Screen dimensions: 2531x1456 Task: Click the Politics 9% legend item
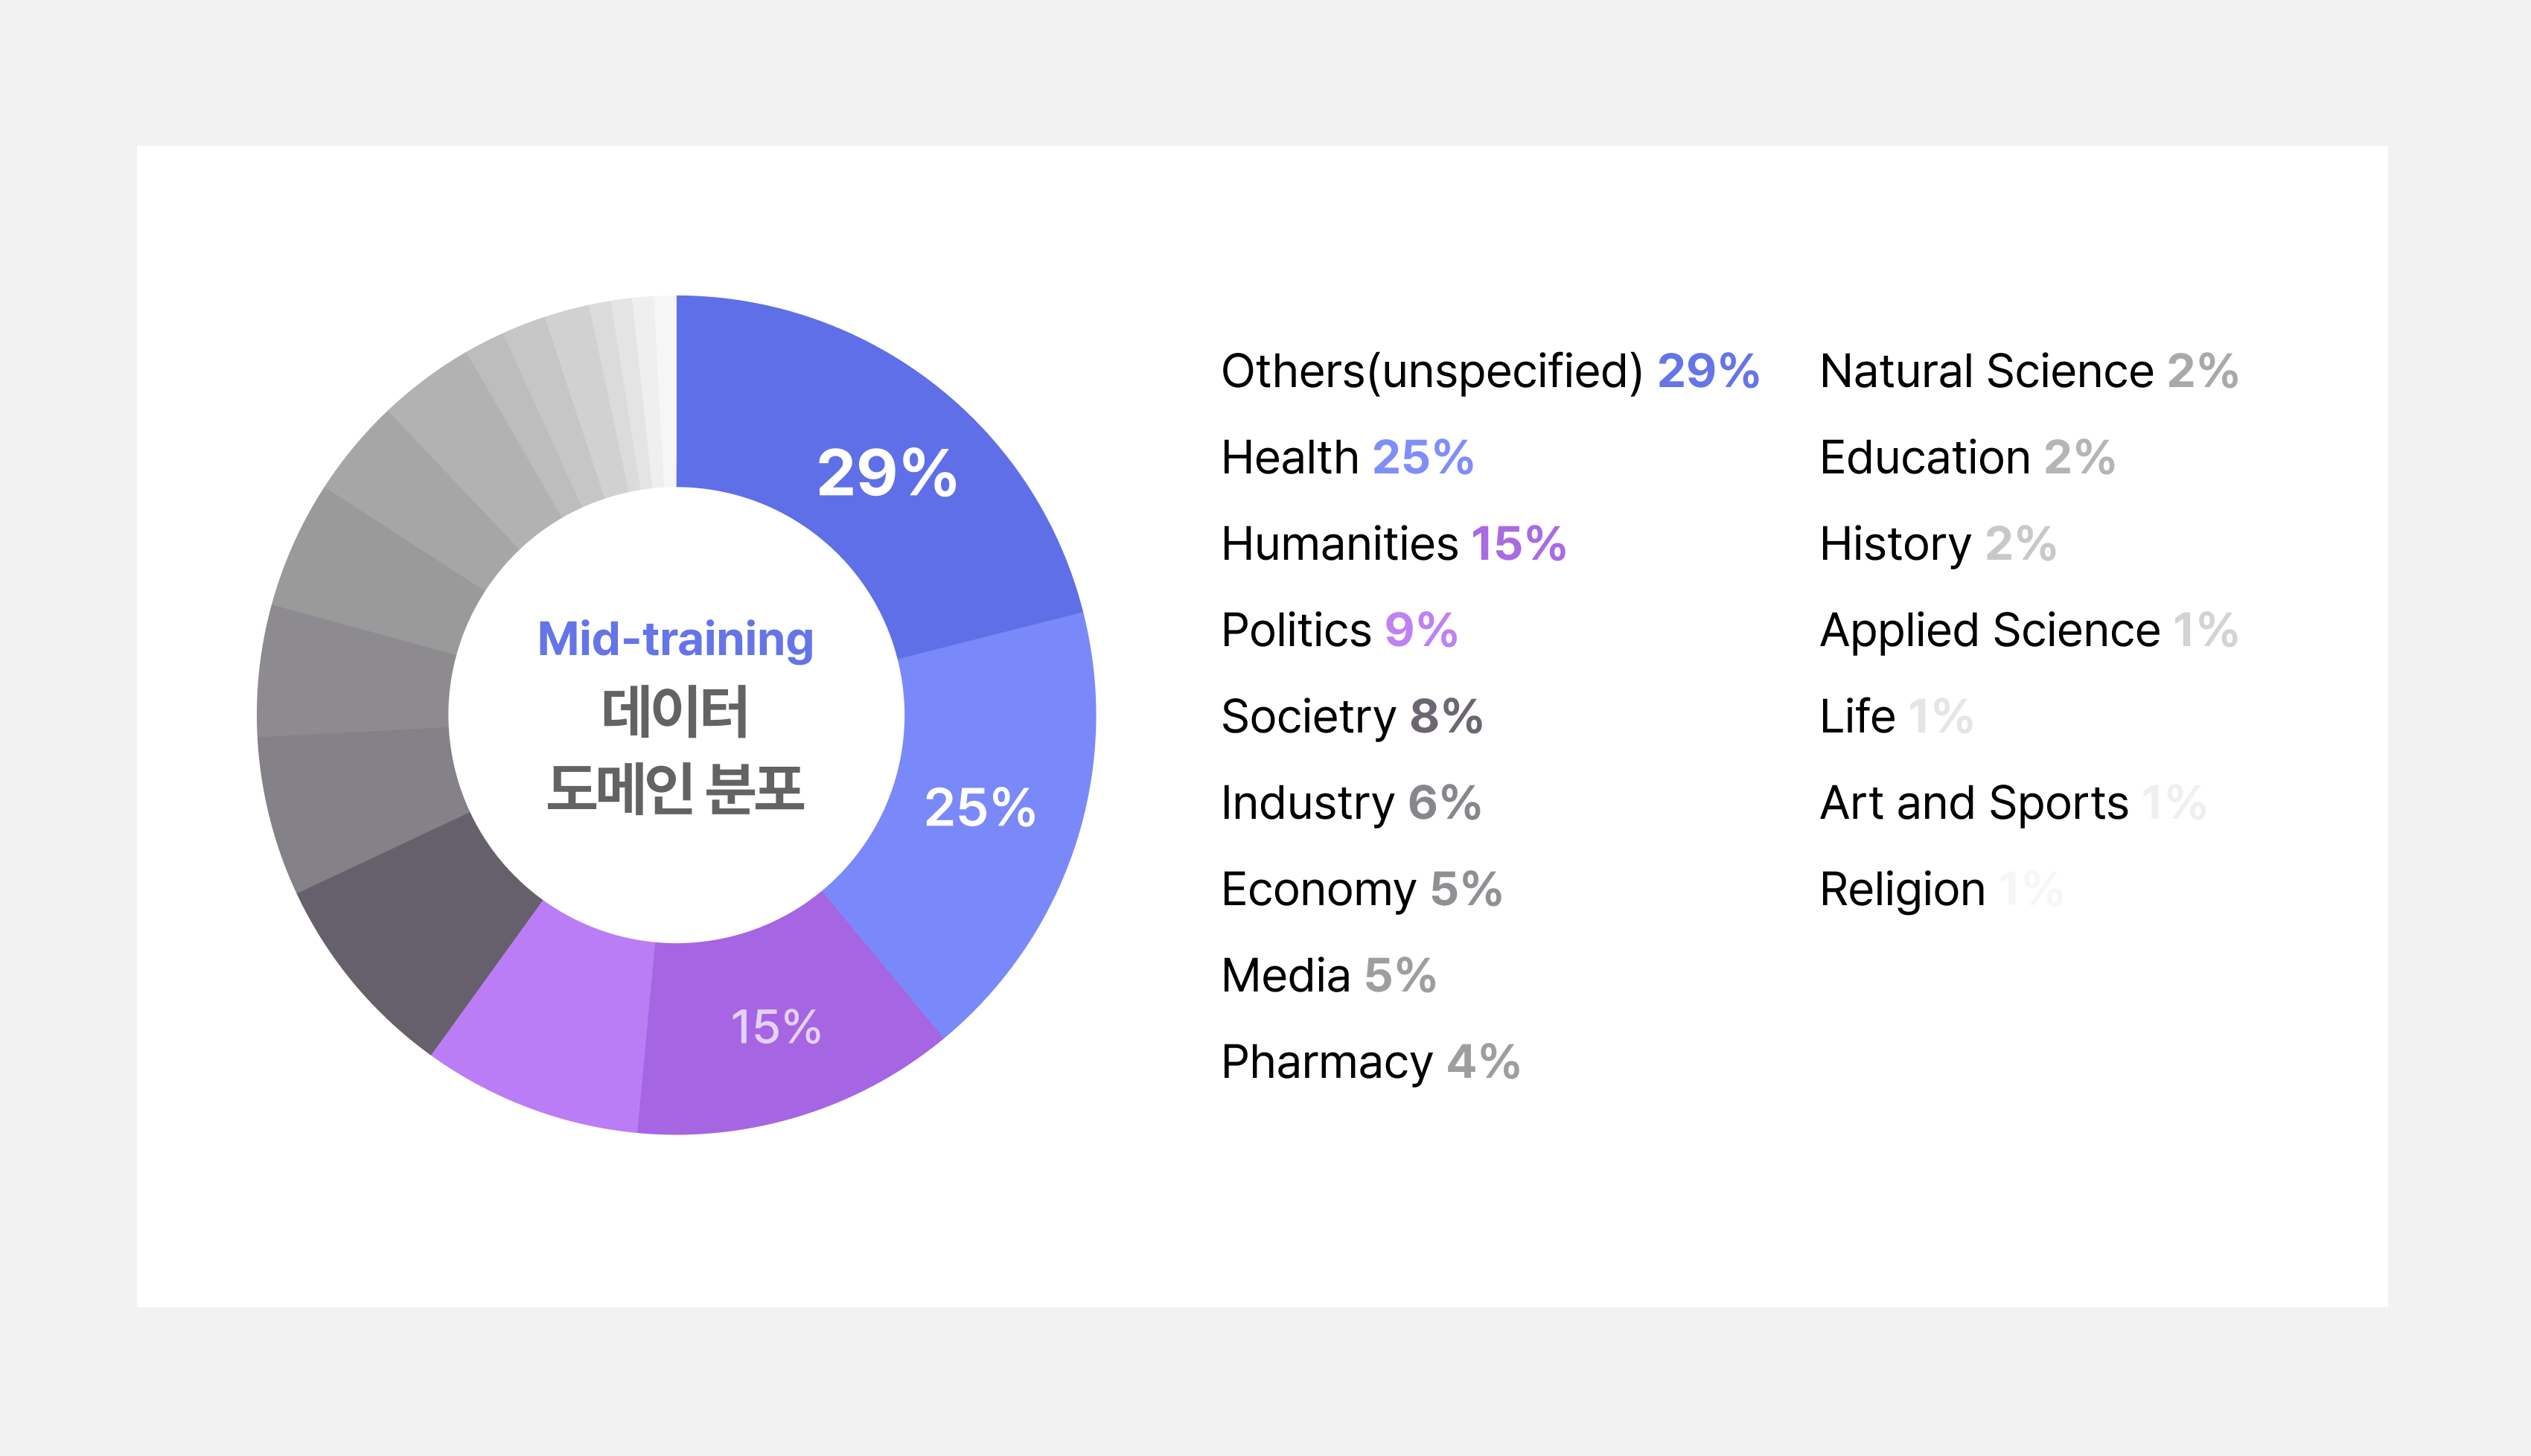1338,630
